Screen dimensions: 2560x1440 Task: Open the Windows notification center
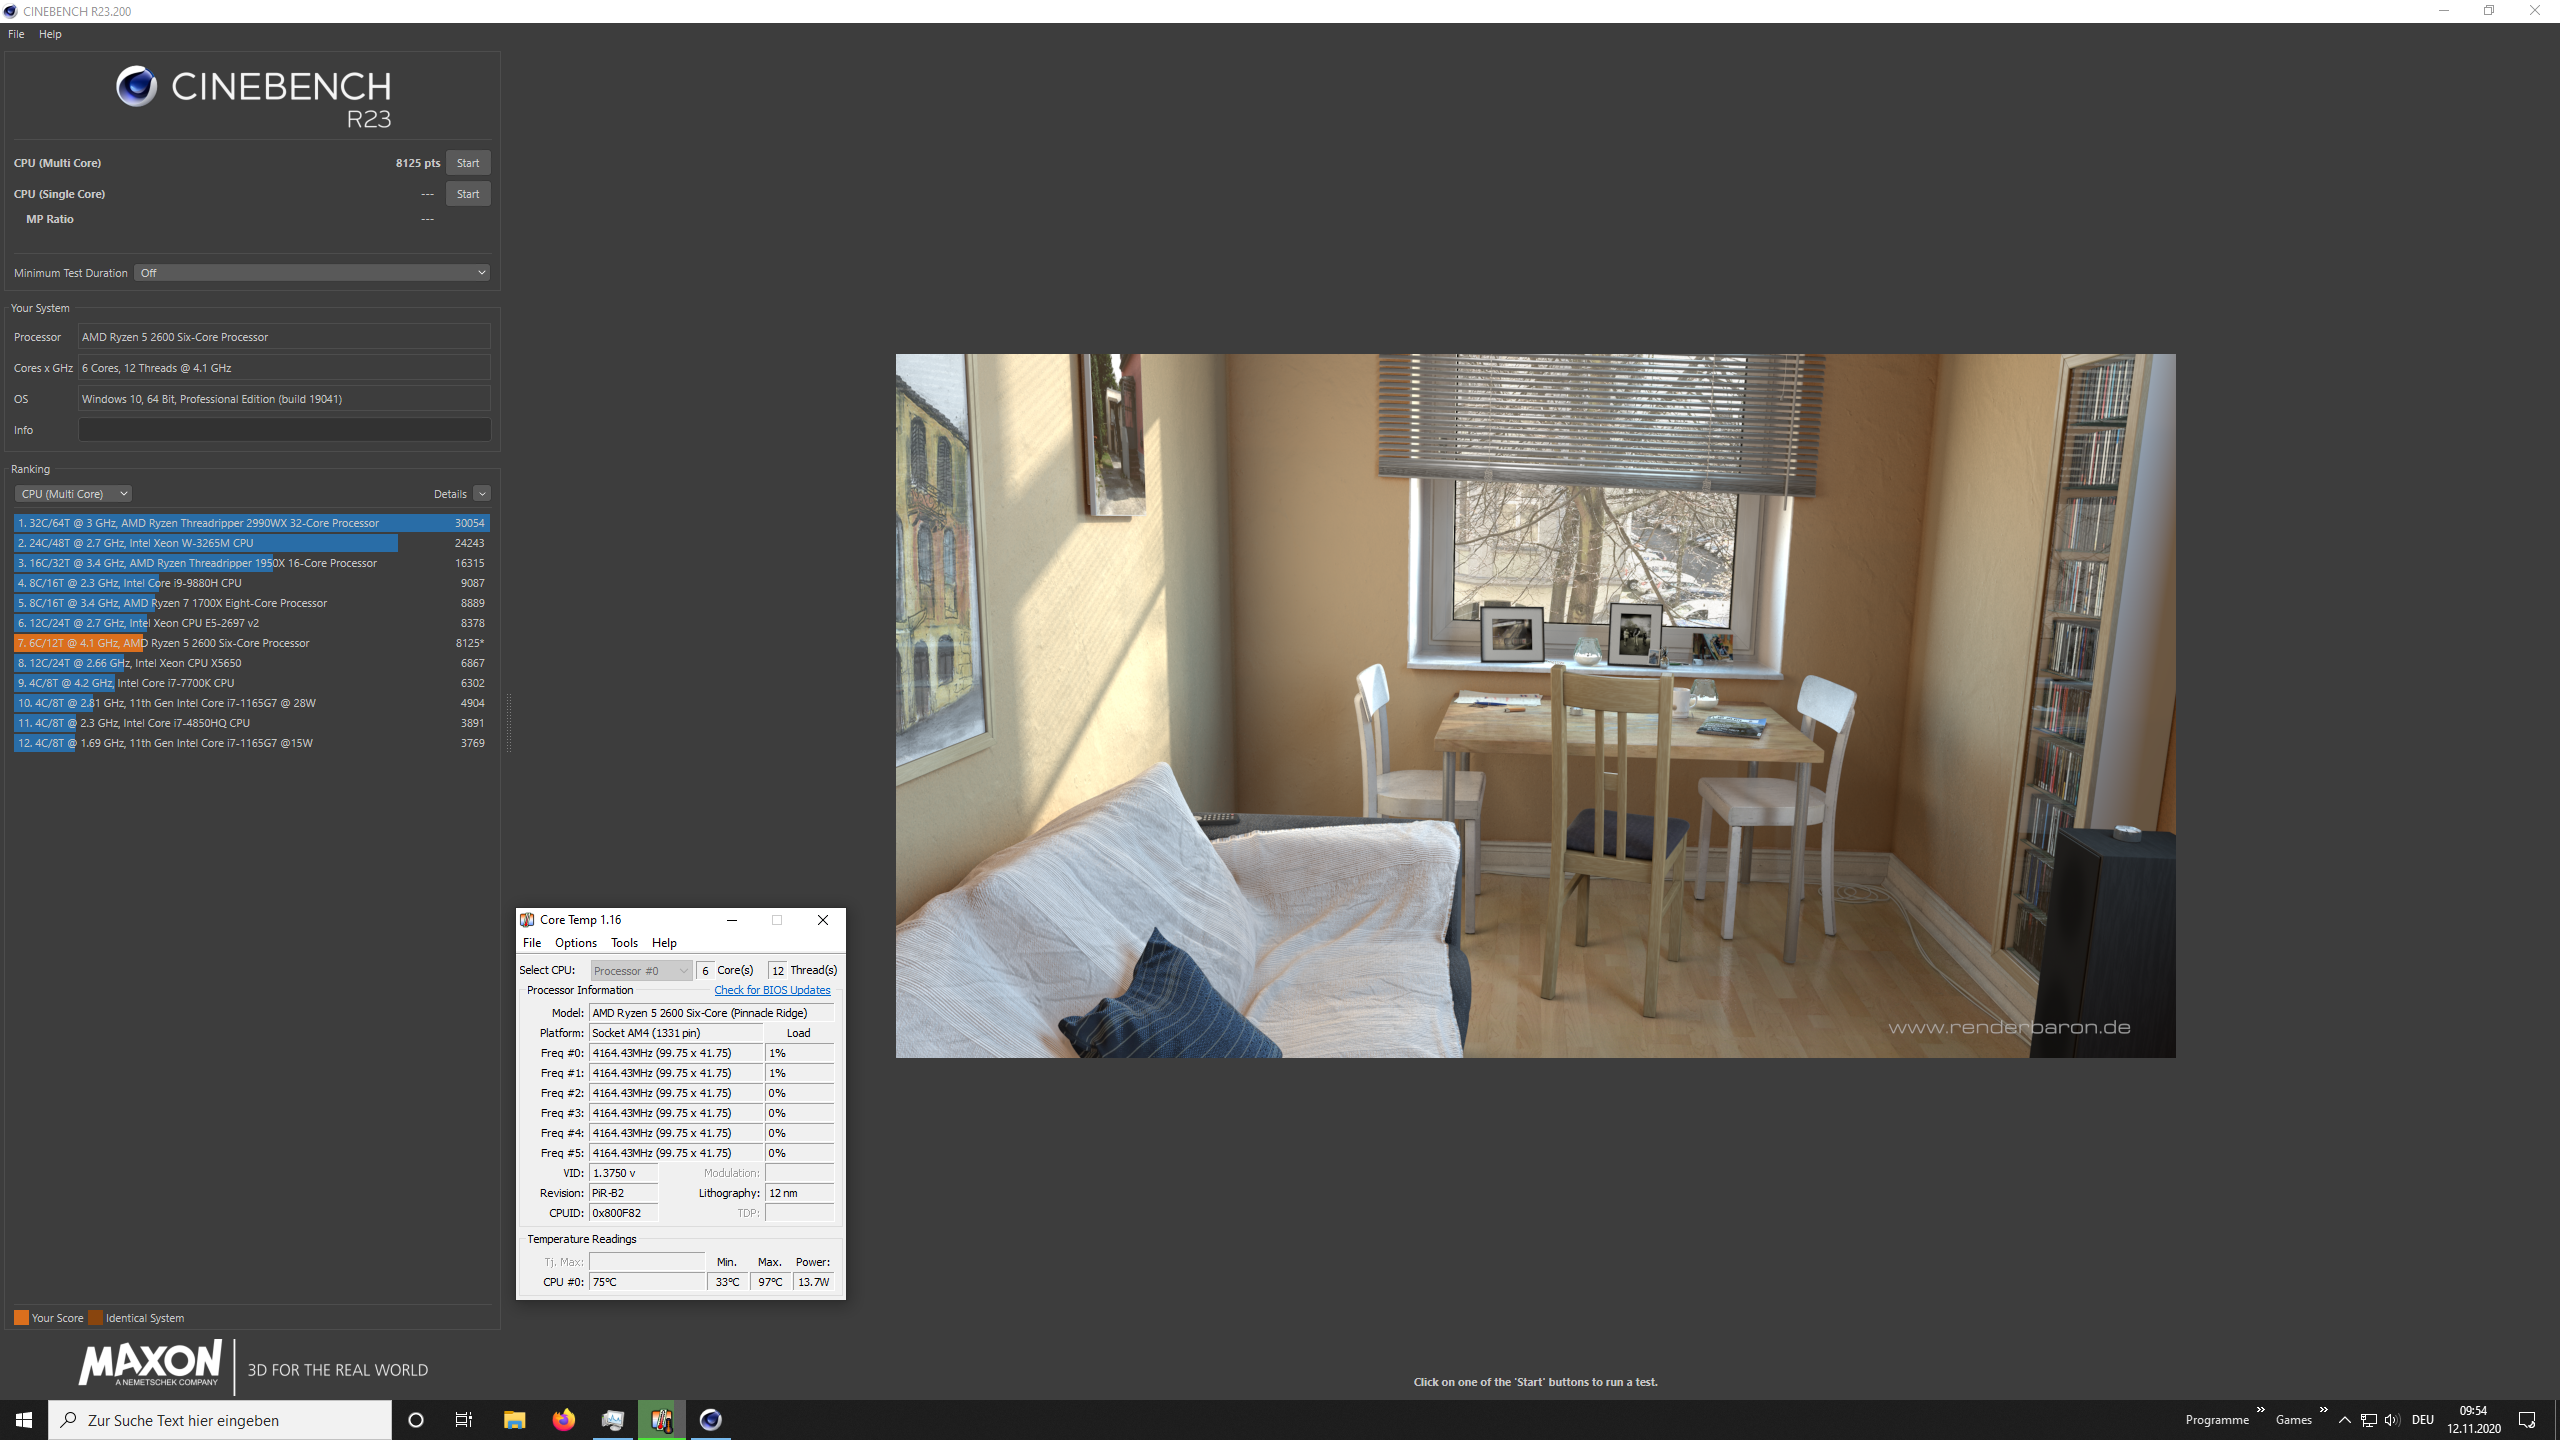click(x=2527, y=1420)
